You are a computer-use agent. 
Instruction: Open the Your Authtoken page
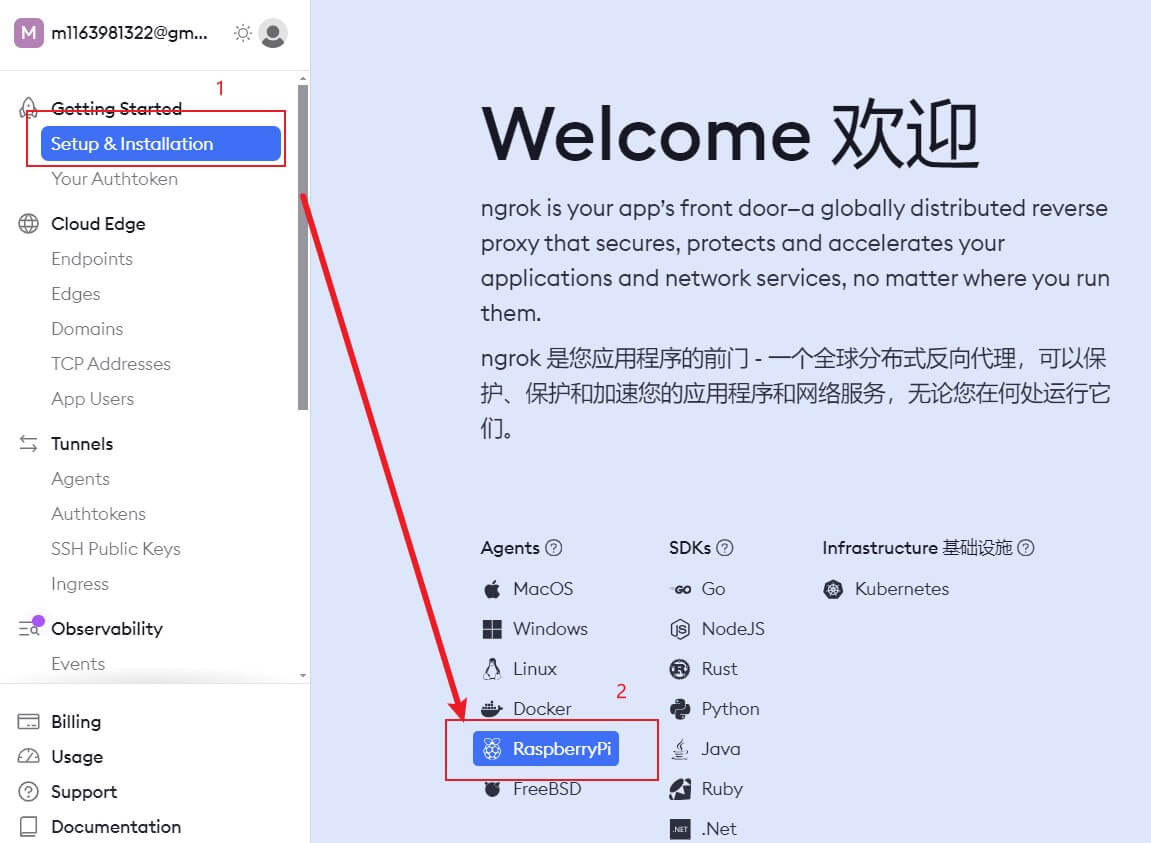click(x=114, y=179)
